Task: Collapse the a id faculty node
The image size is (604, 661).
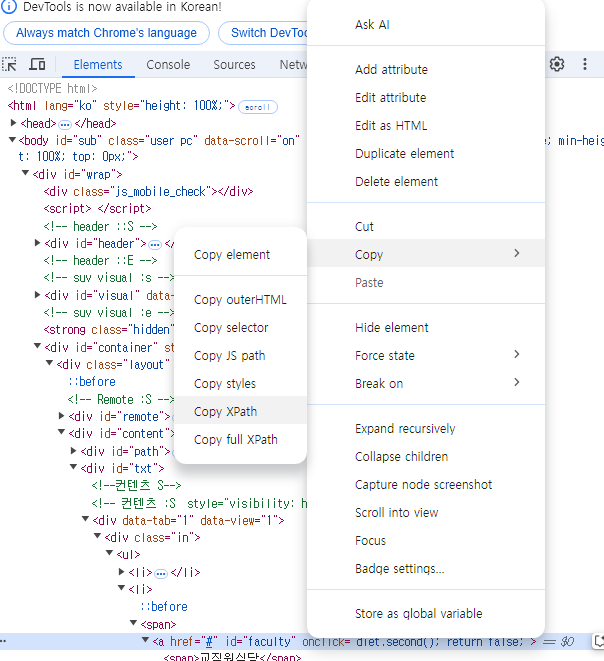Action: (145, 640)
